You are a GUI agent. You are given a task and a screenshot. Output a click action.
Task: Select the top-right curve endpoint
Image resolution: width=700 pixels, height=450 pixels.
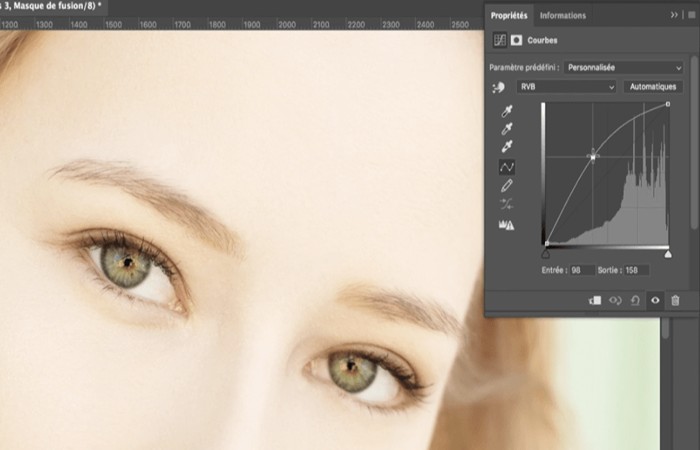[x=668, y=104]
